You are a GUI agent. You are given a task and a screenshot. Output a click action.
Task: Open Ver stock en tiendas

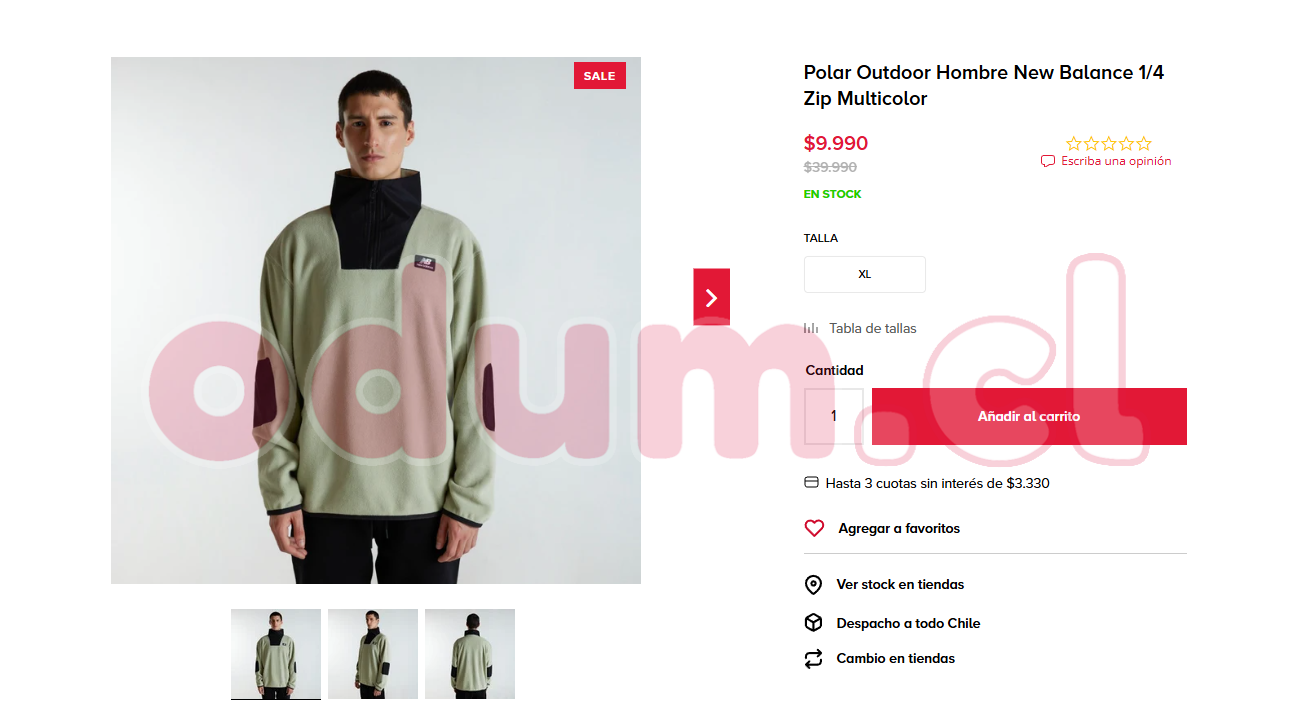click(x=900, y=585)
